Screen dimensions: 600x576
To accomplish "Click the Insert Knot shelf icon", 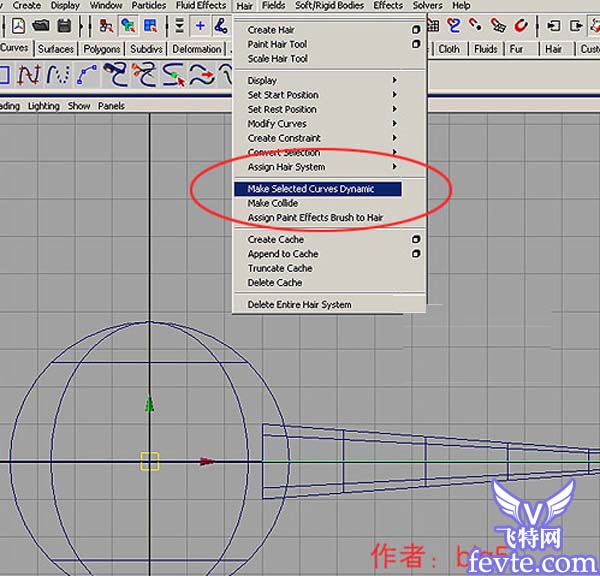I will 174,74.
